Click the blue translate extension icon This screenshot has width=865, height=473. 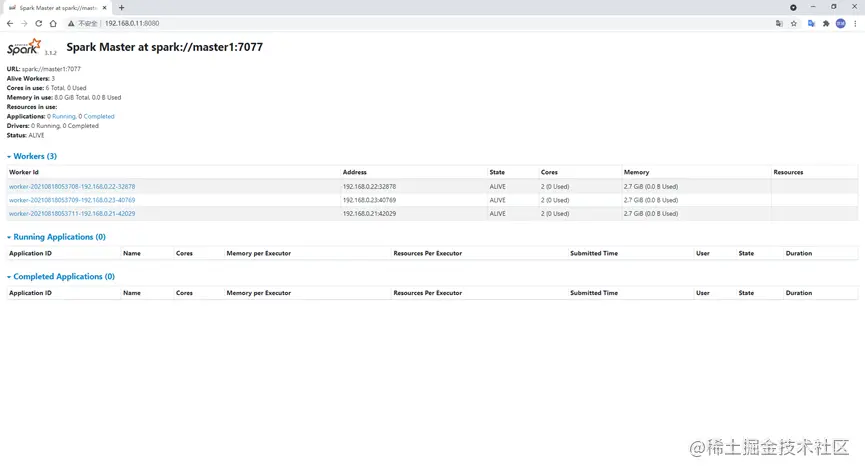811,23
